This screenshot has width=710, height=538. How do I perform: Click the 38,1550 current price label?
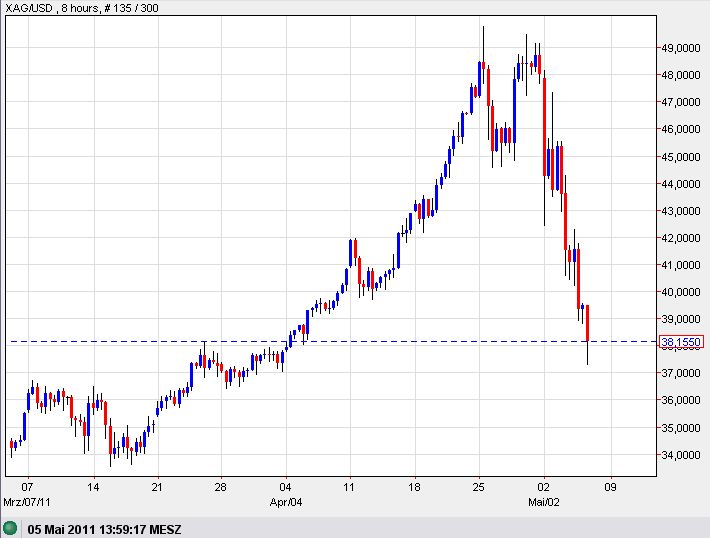point(681,342)
